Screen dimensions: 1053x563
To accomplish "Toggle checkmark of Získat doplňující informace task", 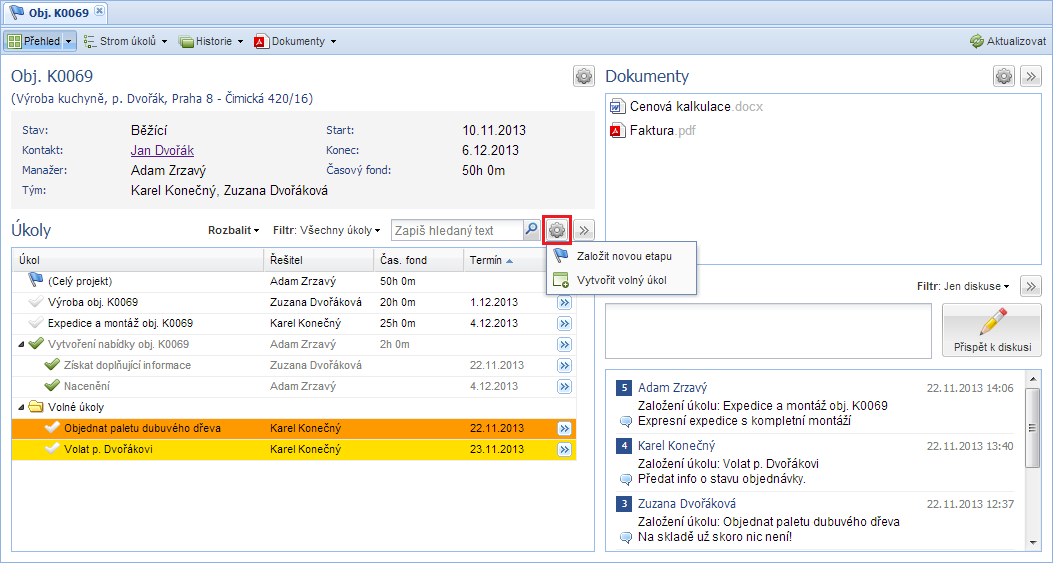I will coord(53,365).
